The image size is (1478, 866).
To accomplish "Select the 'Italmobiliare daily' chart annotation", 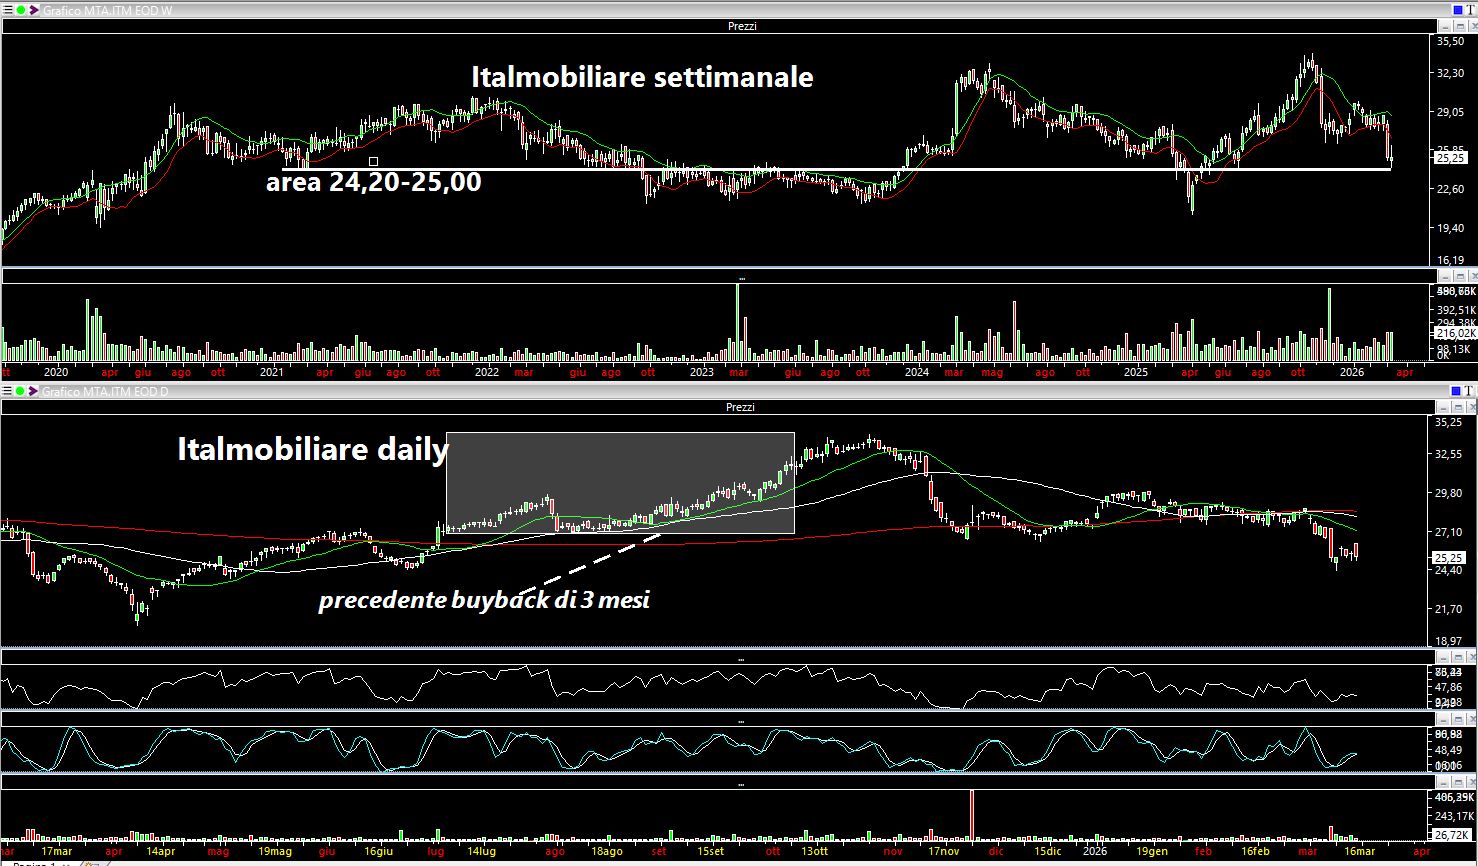I will click(313, 450).
